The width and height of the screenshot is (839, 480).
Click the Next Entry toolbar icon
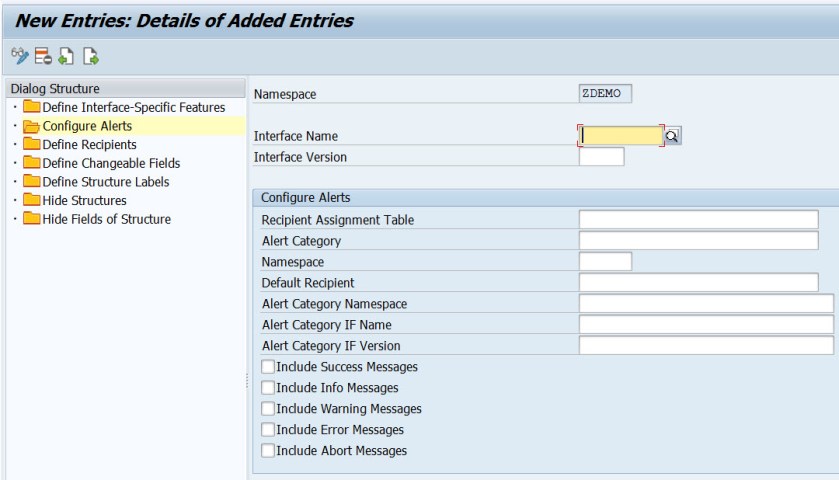pyautogui.click(x=90, y=55)
